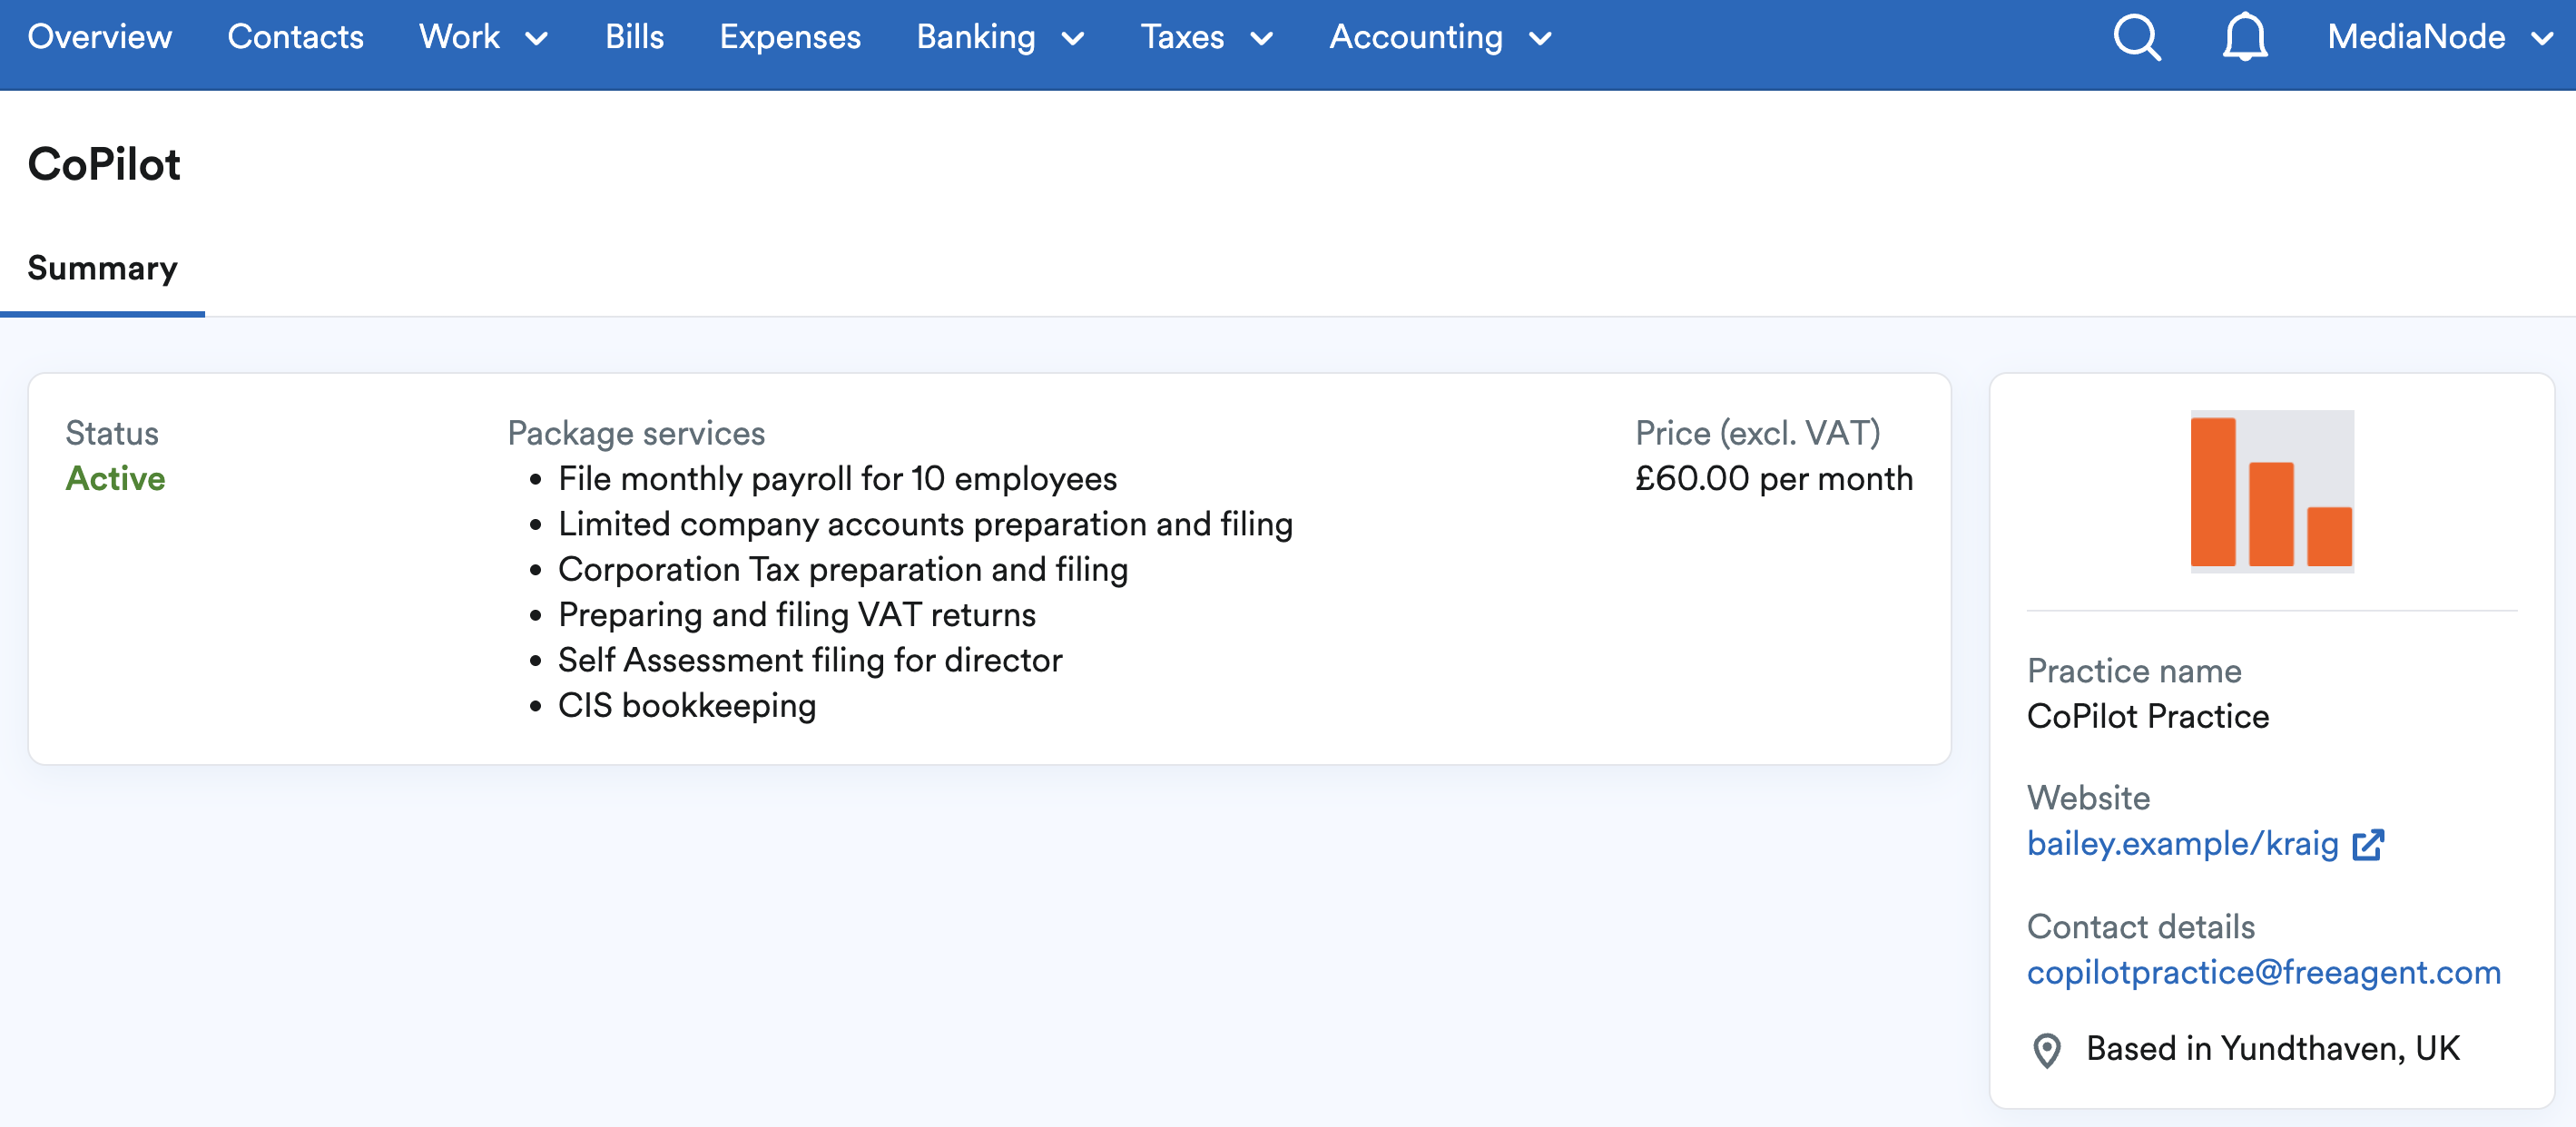Click the 'Package services' label
The height and width of the screenshot is (1127, 2576).
tap(636, 433)
